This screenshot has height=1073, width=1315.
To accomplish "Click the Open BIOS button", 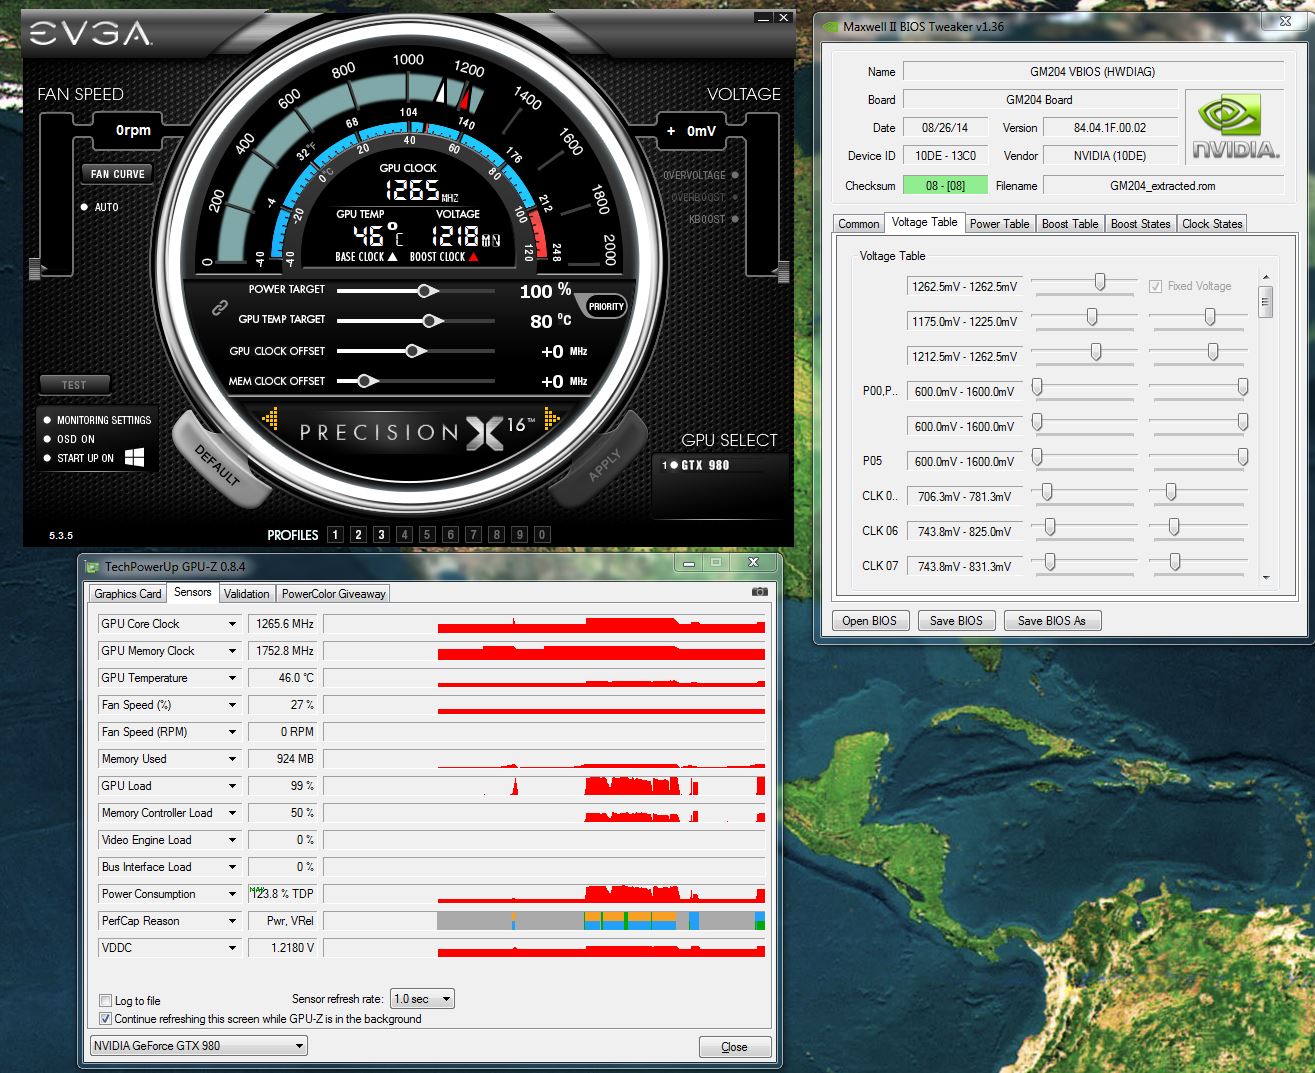I will (x=869, y=621).
